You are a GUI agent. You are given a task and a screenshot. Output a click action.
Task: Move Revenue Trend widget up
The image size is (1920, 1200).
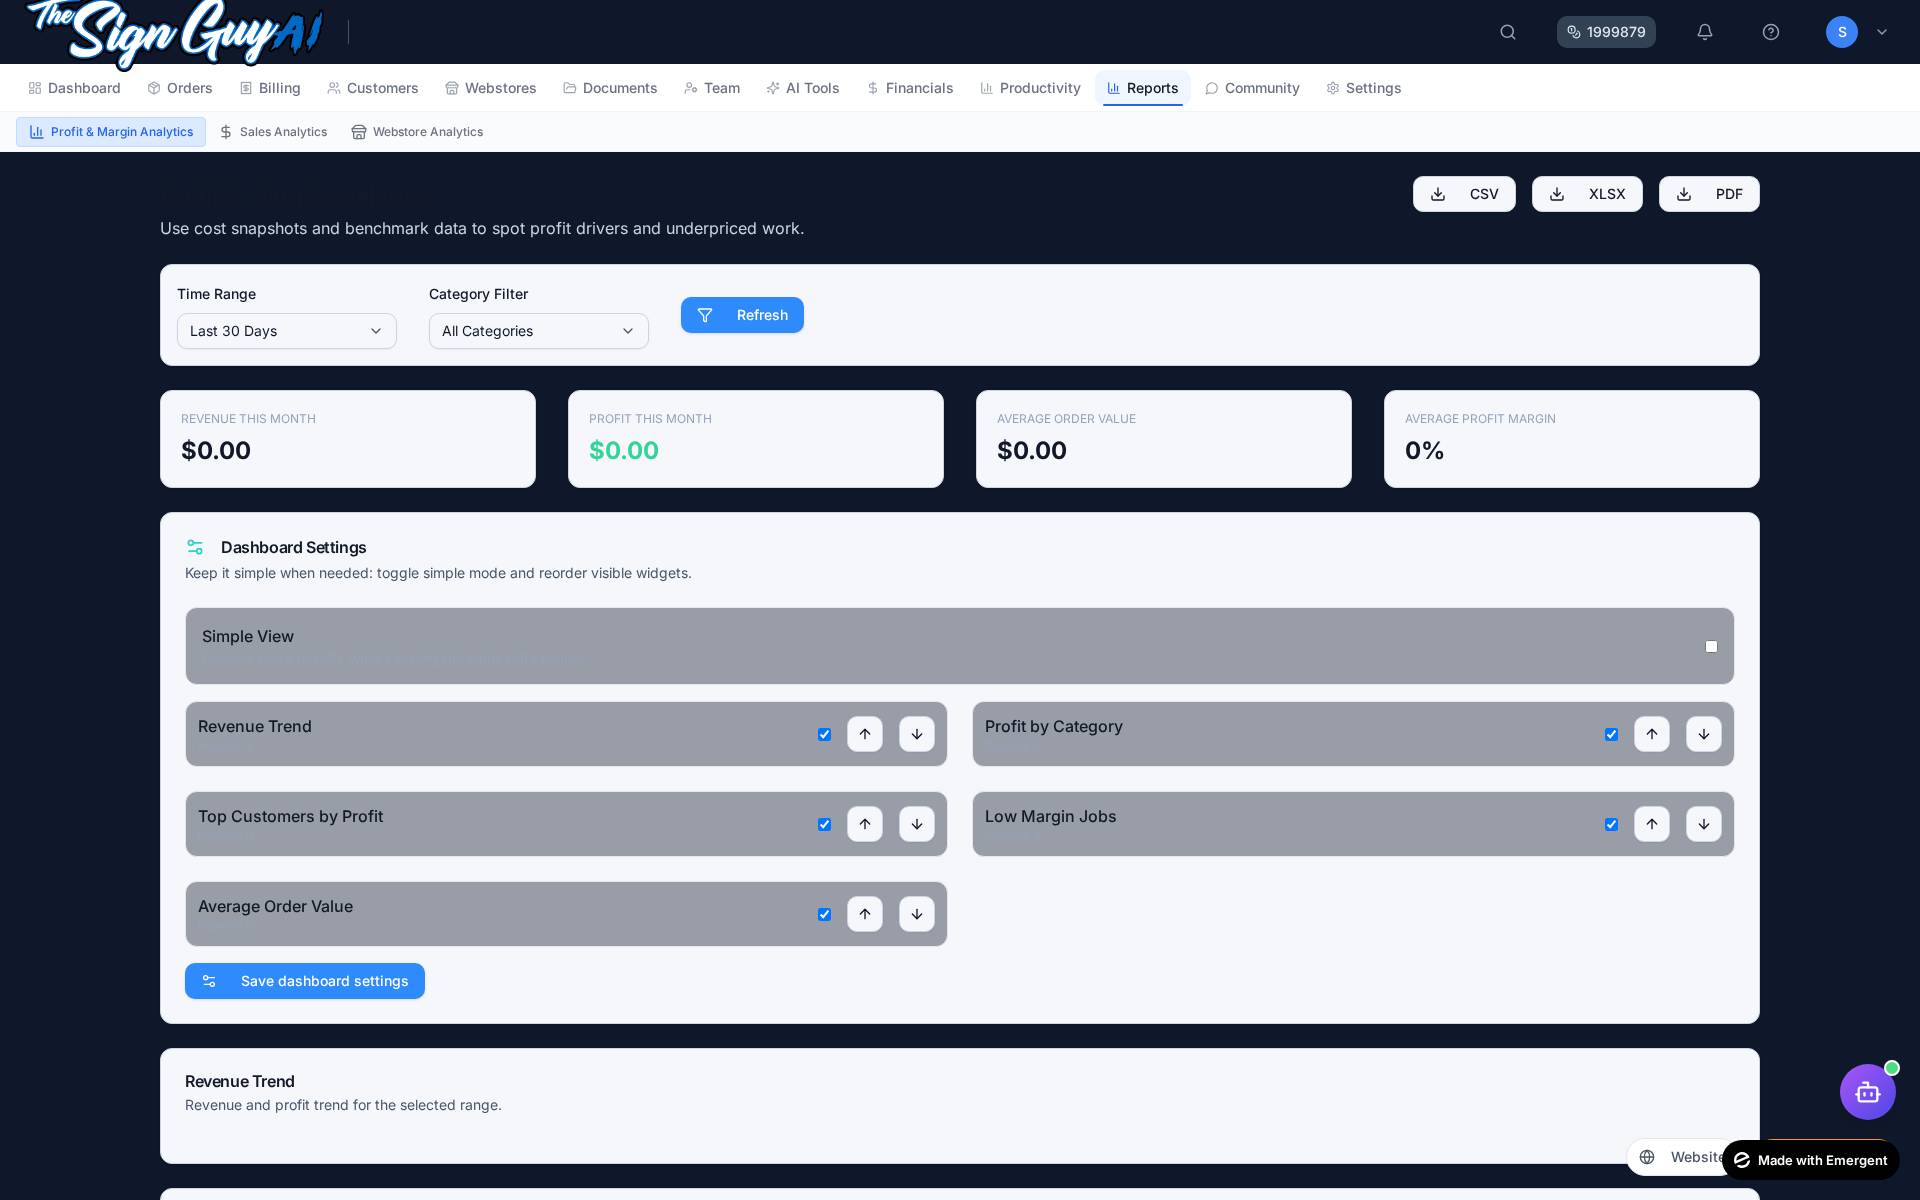coord(865,734)
